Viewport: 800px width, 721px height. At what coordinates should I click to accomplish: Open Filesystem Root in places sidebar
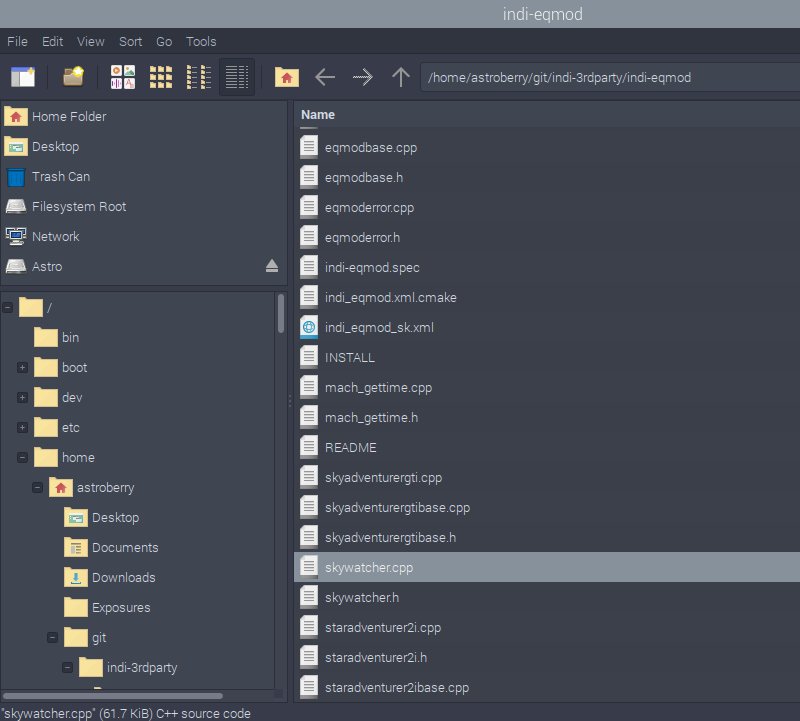click(143, 207)
